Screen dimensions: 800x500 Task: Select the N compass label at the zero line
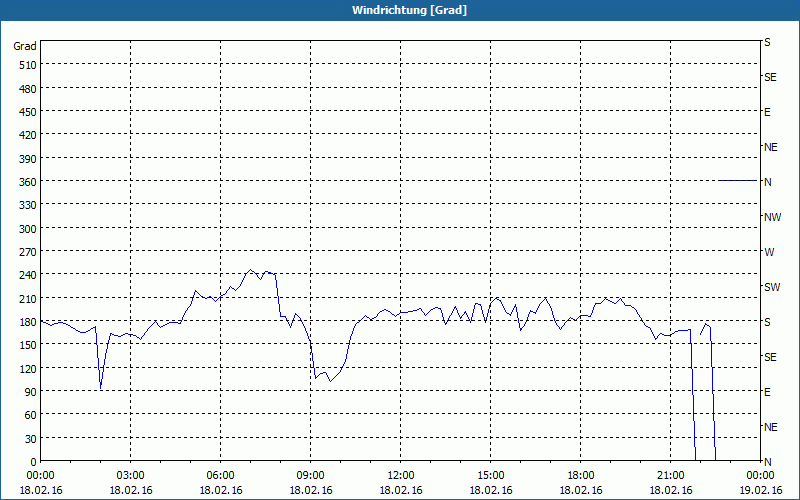click(x=767, y=462)
